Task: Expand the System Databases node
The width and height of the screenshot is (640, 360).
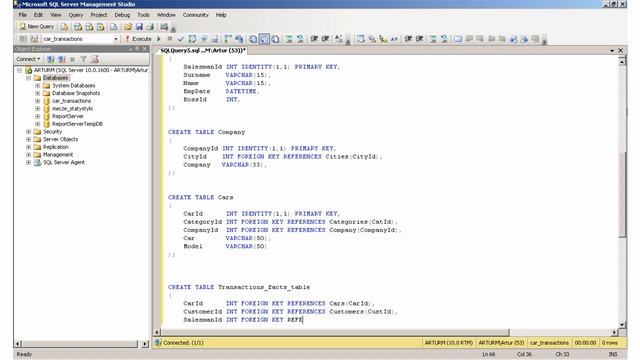Action: point(38,86)
